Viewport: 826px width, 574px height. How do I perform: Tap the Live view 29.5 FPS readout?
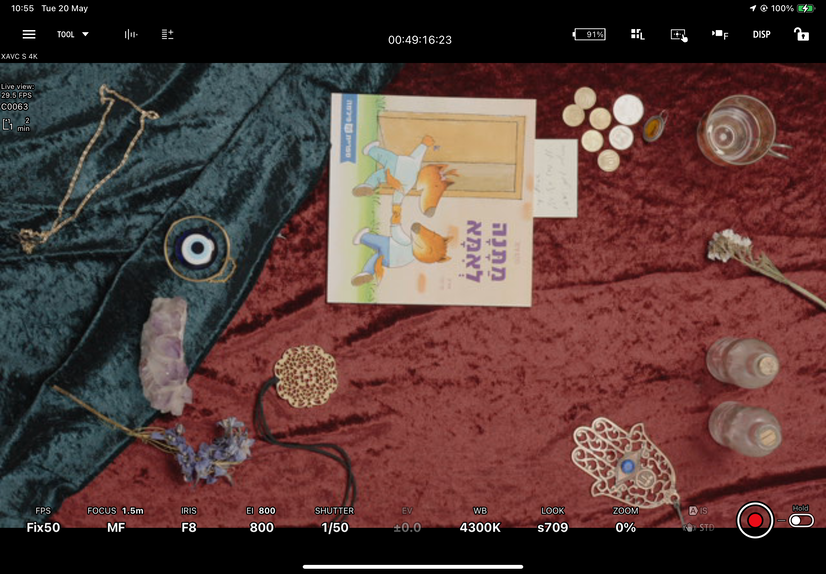pyautogui.click(x=17, y=91)
